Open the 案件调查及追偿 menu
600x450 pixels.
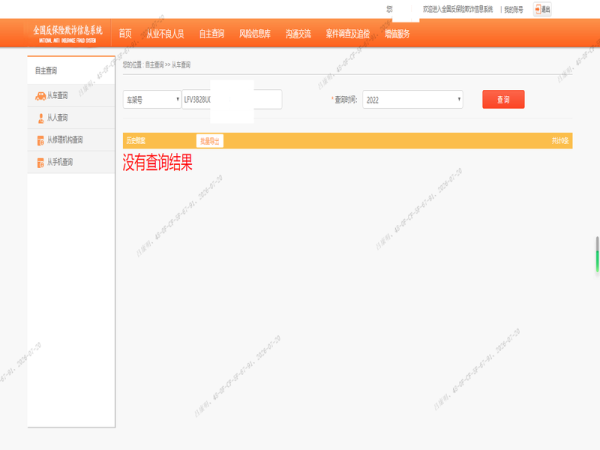348,34
